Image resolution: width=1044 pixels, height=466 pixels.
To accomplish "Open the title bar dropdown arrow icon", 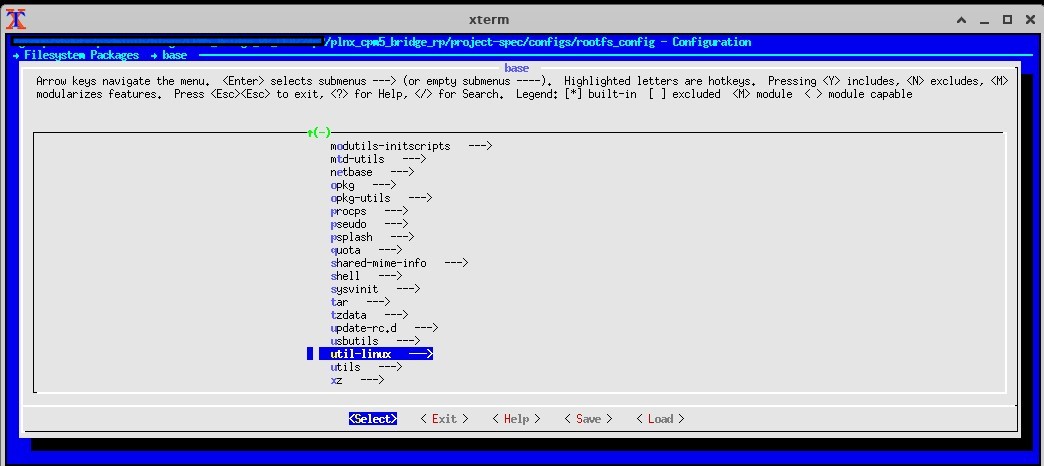I will [x=961, y=20].
